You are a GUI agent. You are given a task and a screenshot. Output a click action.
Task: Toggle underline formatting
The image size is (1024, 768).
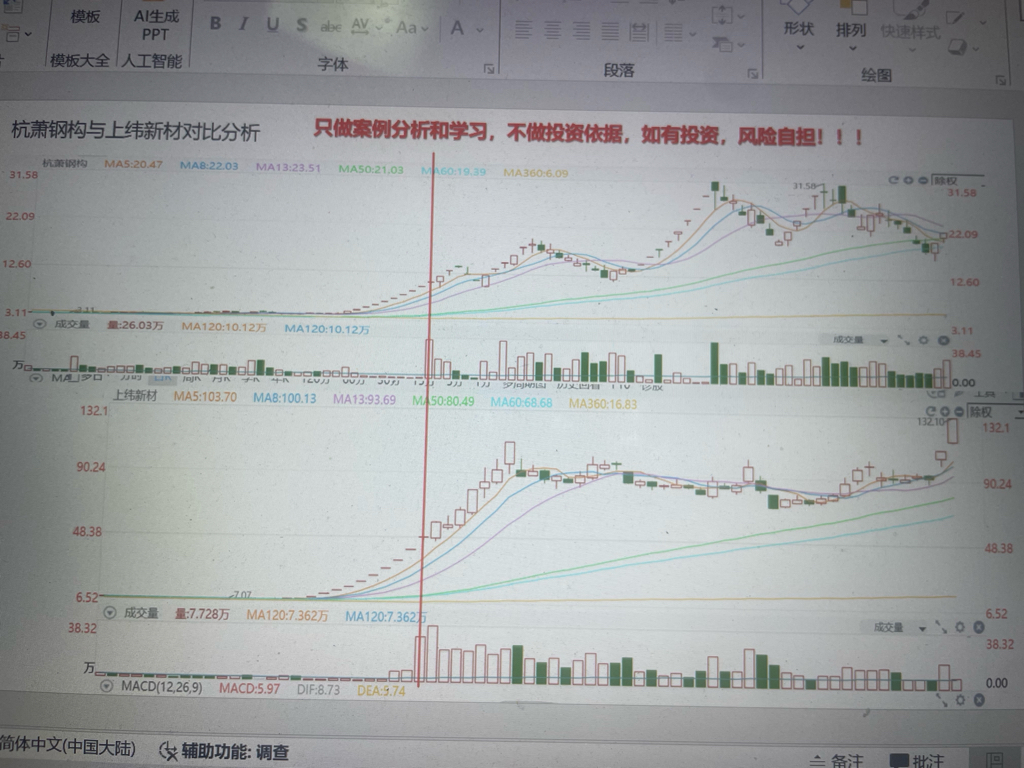tap(272, 25)
